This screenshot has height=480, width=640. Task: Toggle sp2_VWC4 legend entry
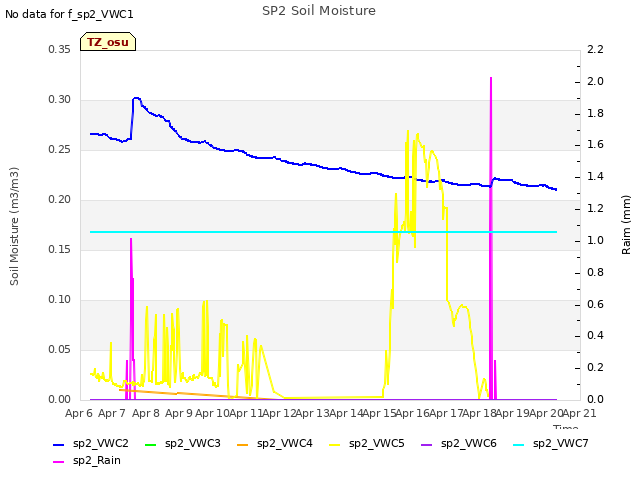tap(275, 444)
